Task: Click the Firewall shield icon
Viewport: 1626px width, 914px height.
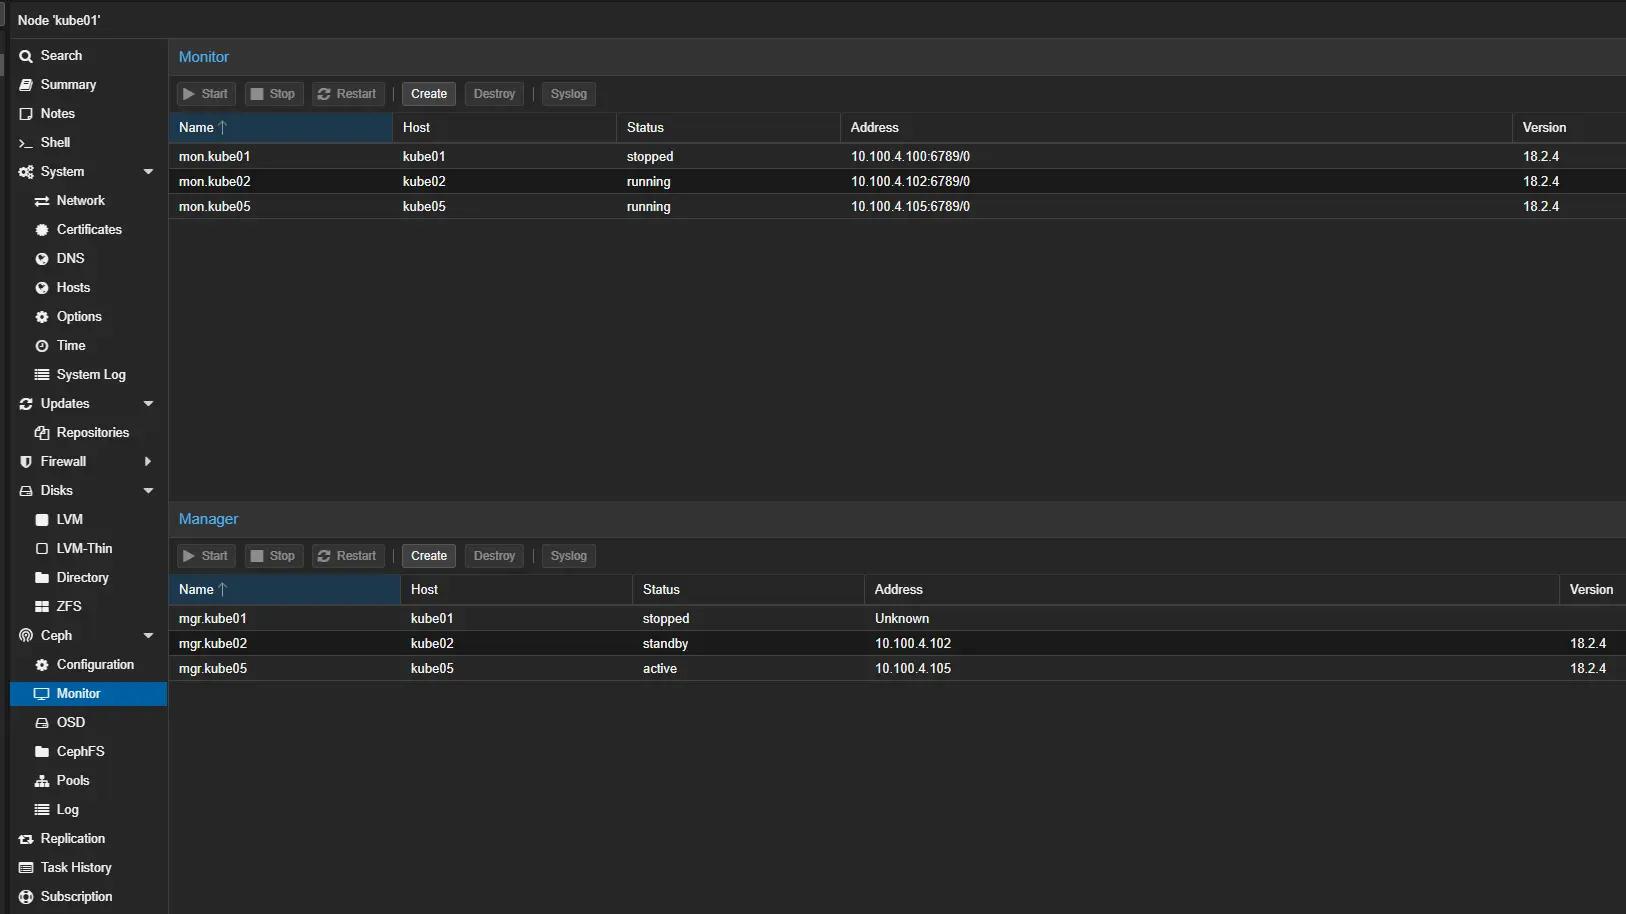Action: pyautogui.click(x=26, y=462)
